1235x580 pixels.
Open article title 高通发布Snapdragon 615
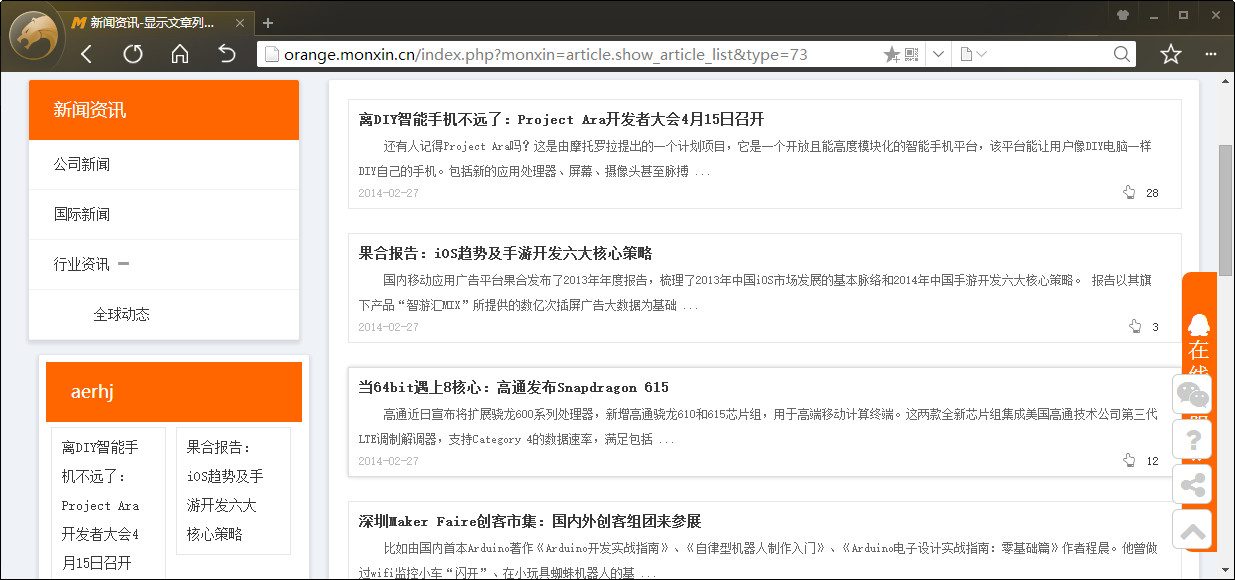[514, 387]
